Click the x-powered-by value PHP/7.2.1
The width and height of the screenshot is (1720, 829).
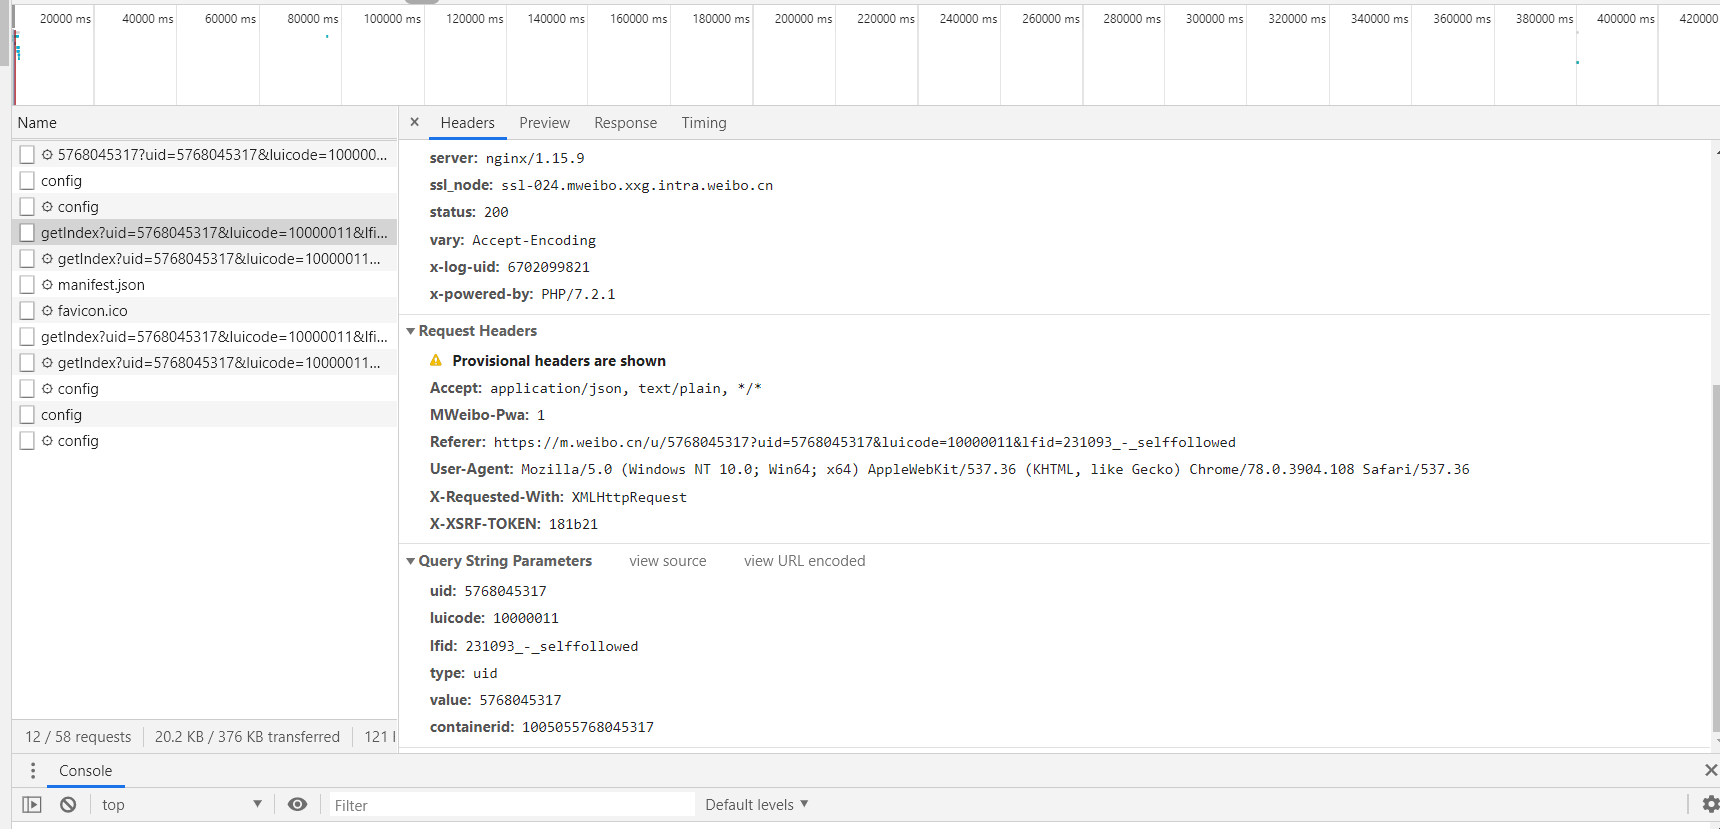click(578, 294)
